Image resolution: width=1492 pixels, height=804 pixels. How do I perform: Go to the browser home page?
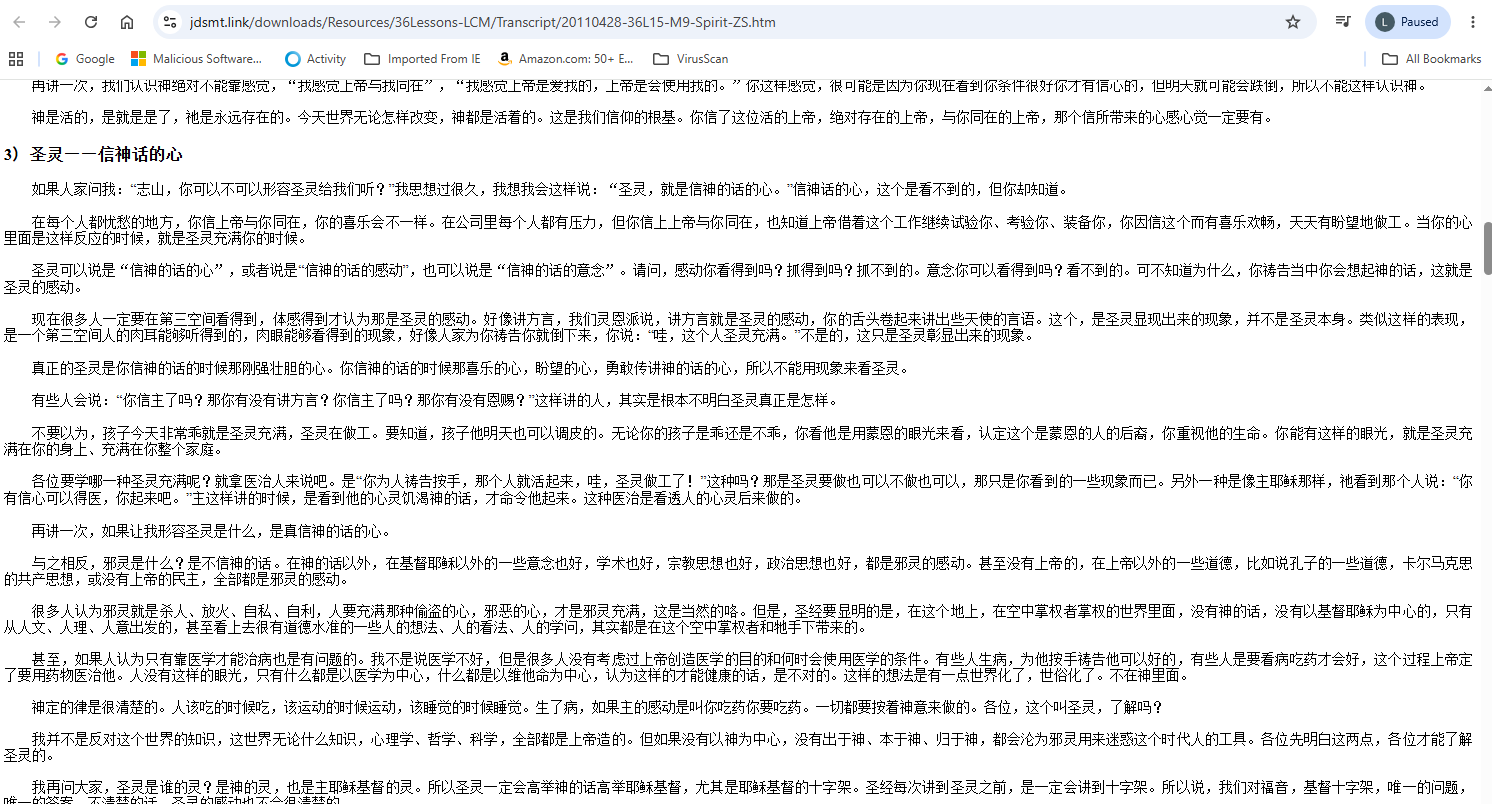click(127, 22)
